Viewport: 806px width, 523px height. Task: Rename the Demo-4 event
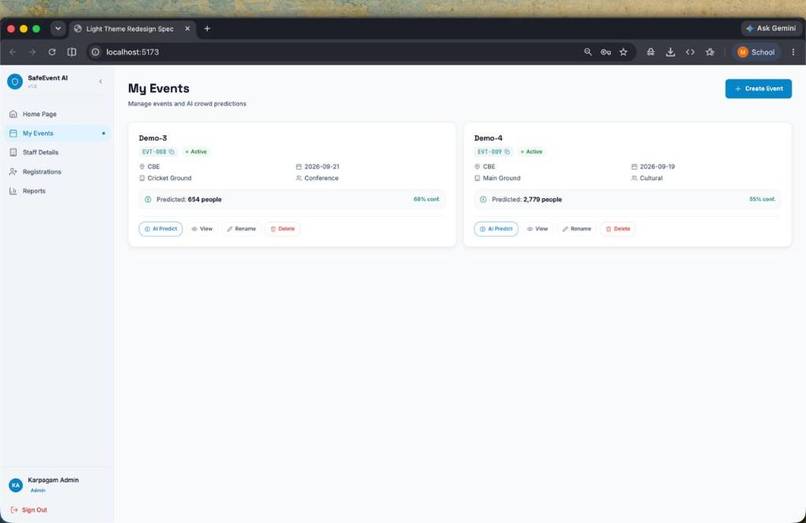[577, 229]
